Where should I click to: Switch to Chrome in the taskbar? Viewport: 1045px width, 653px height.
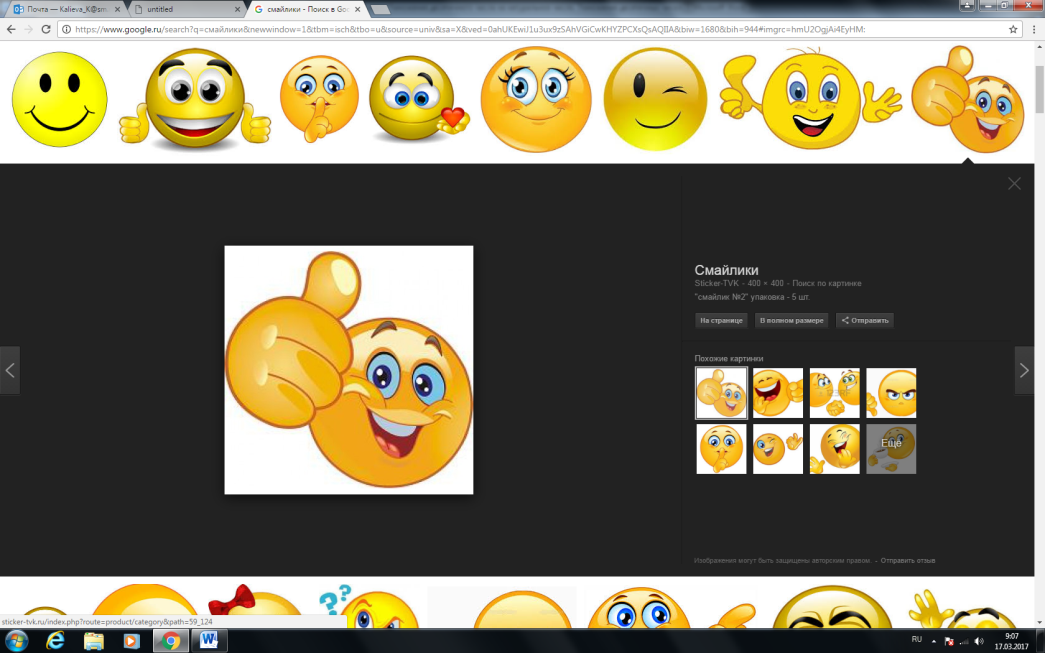click(171, 641)
